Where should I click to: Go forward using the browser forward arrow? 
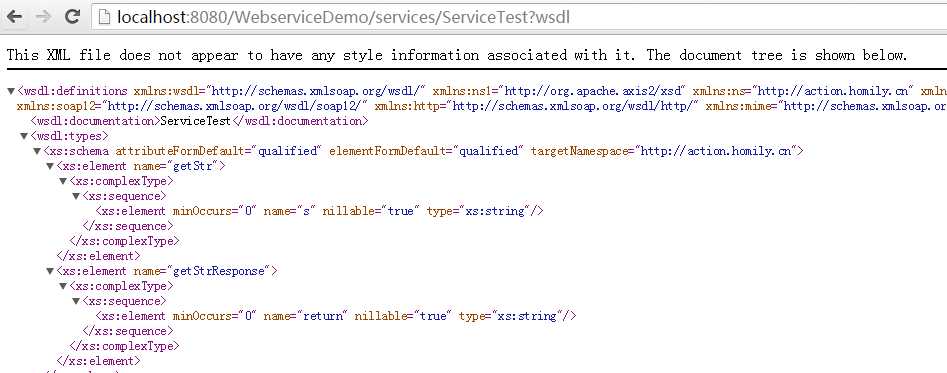click(43, 17)
